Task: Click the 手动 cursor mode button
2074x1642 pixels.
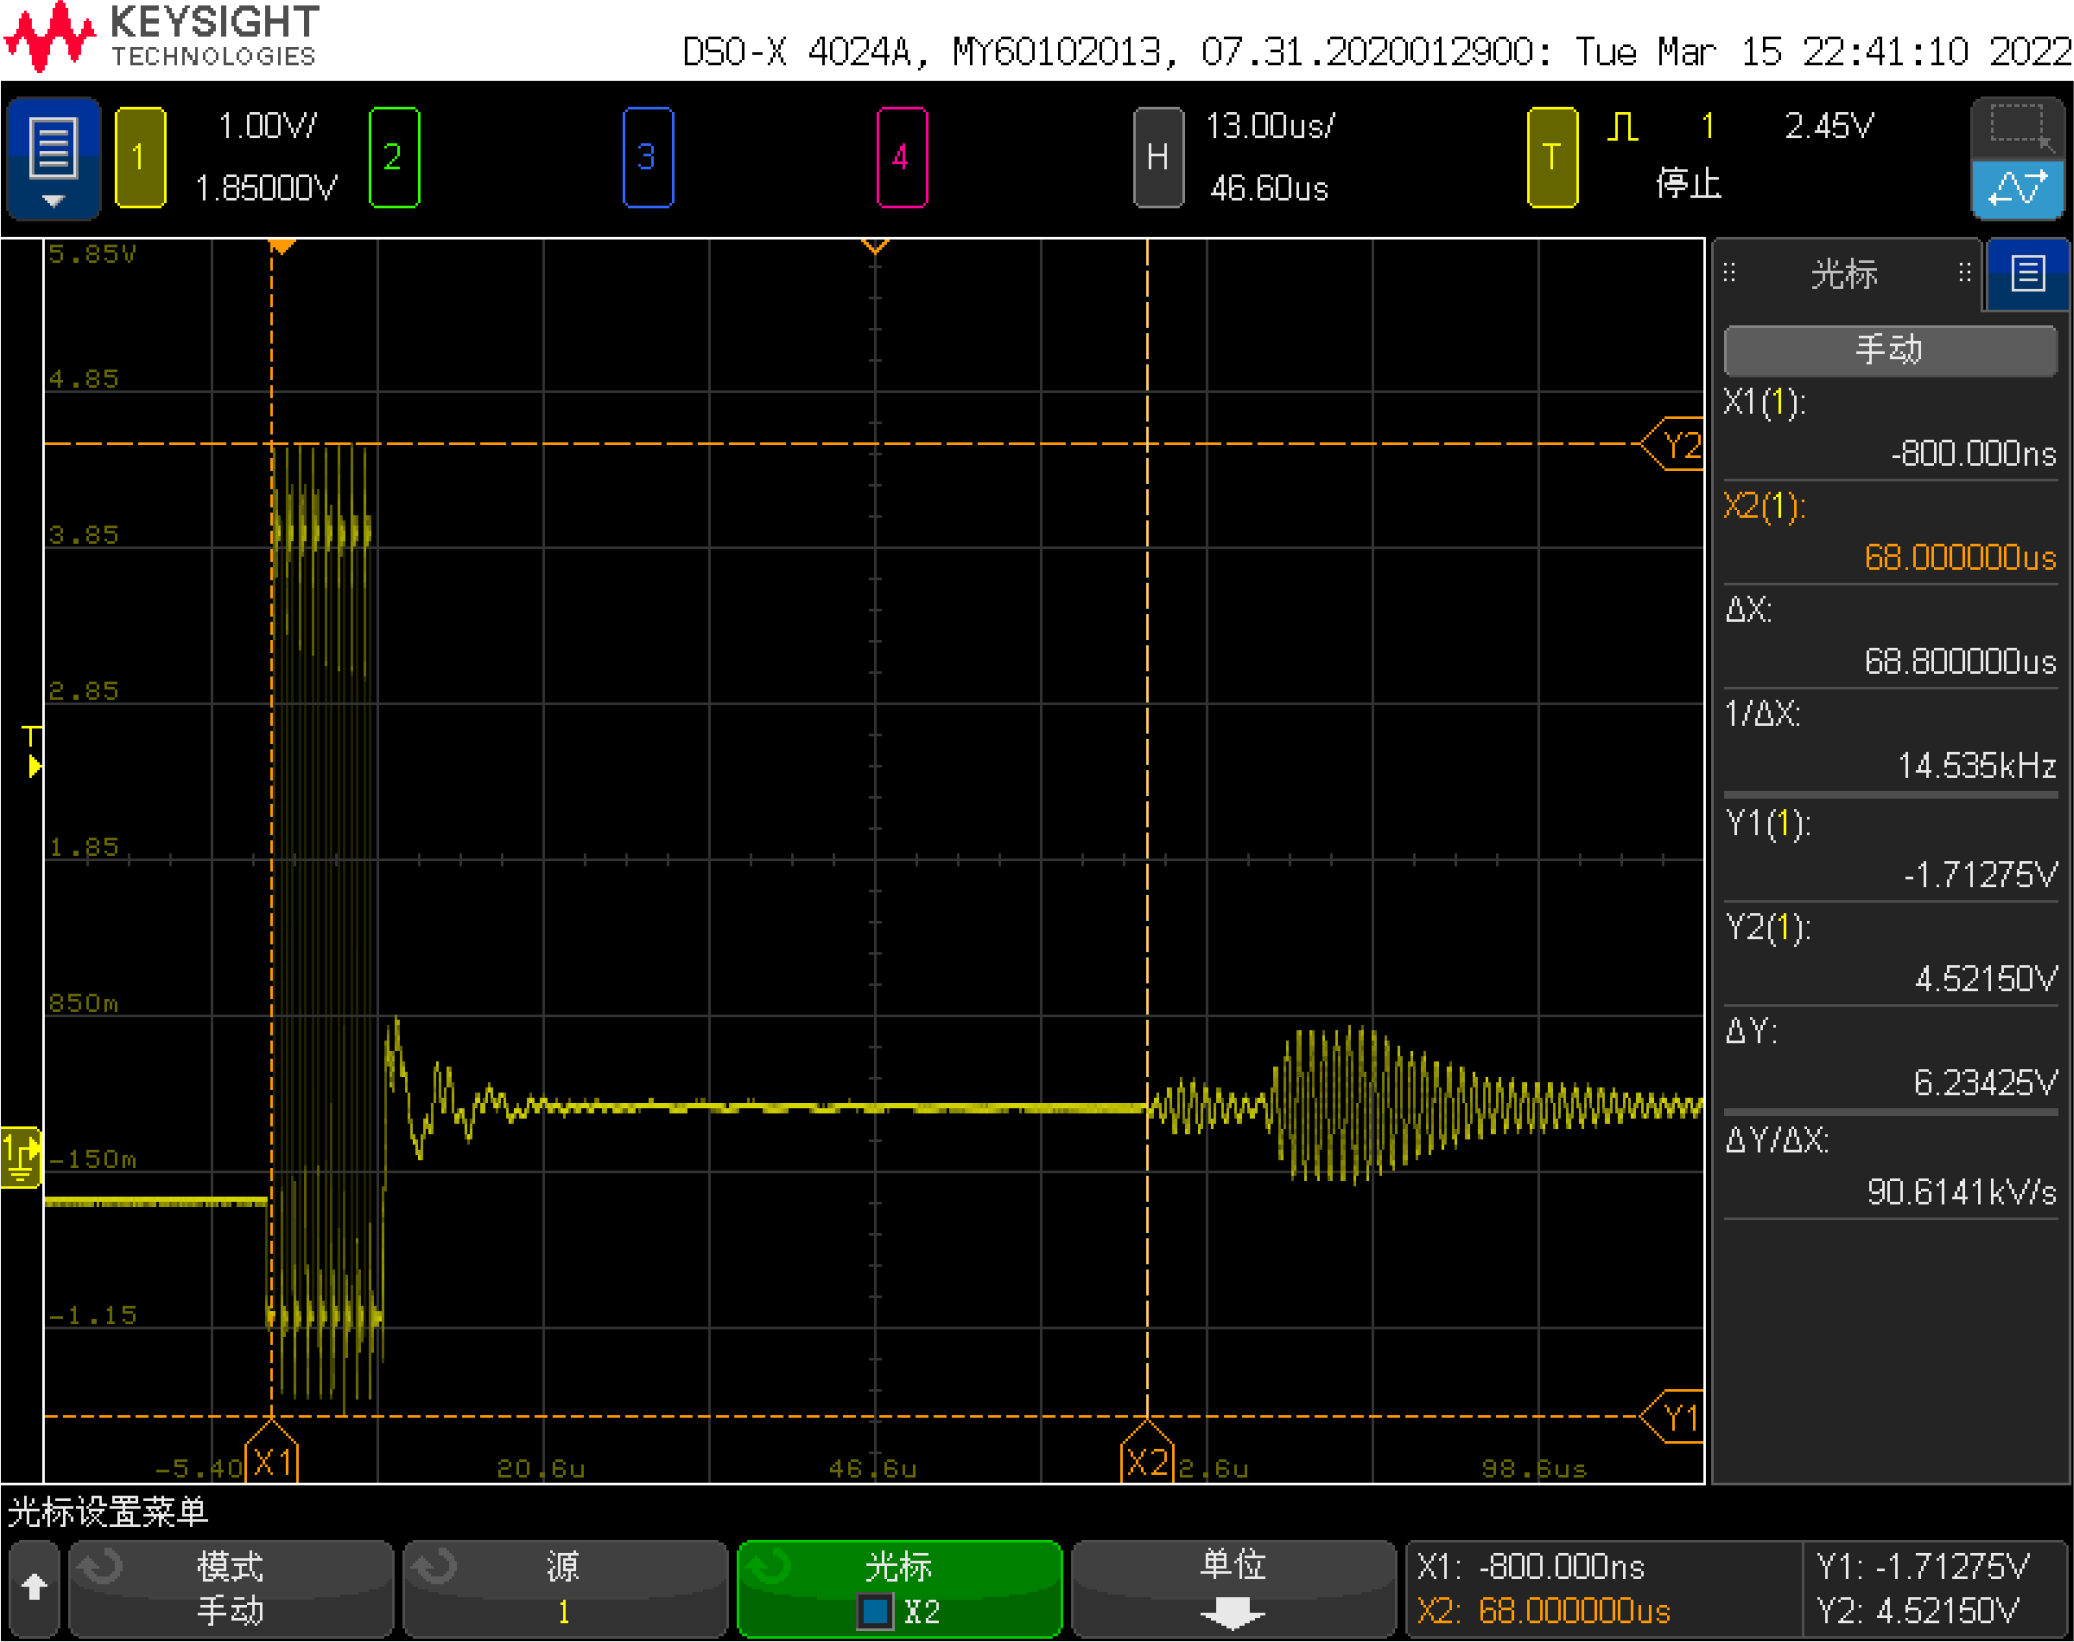Action: pos(1889,350)
